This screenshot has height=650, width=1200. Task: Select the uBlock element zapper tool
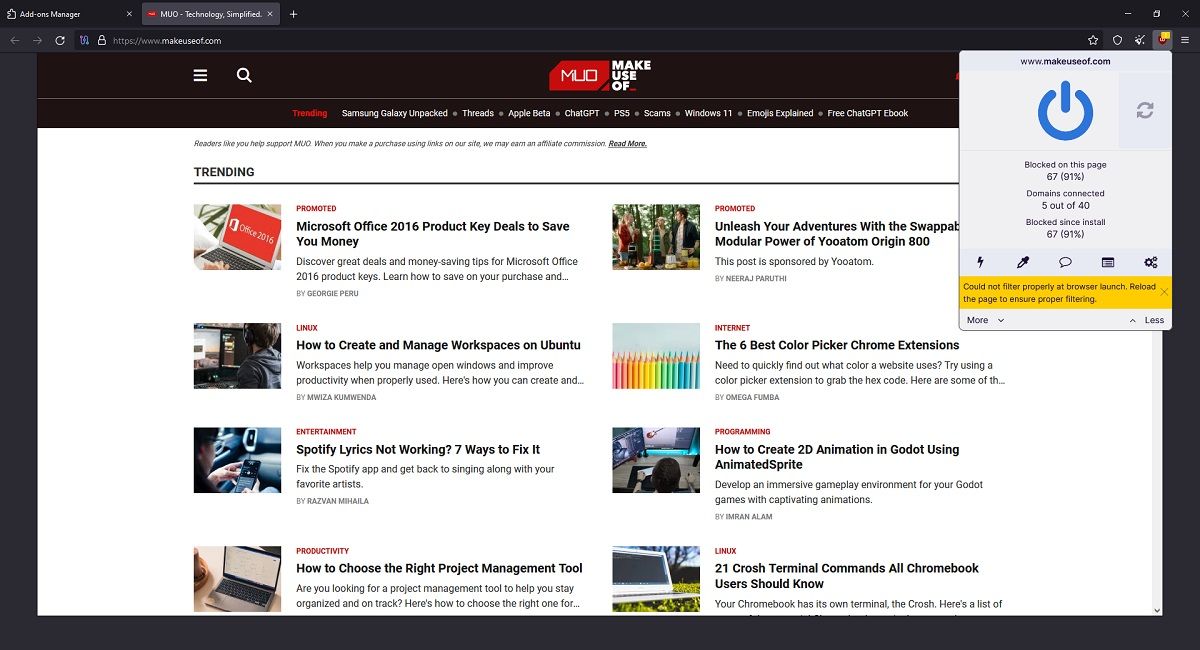tap(980, 262)
